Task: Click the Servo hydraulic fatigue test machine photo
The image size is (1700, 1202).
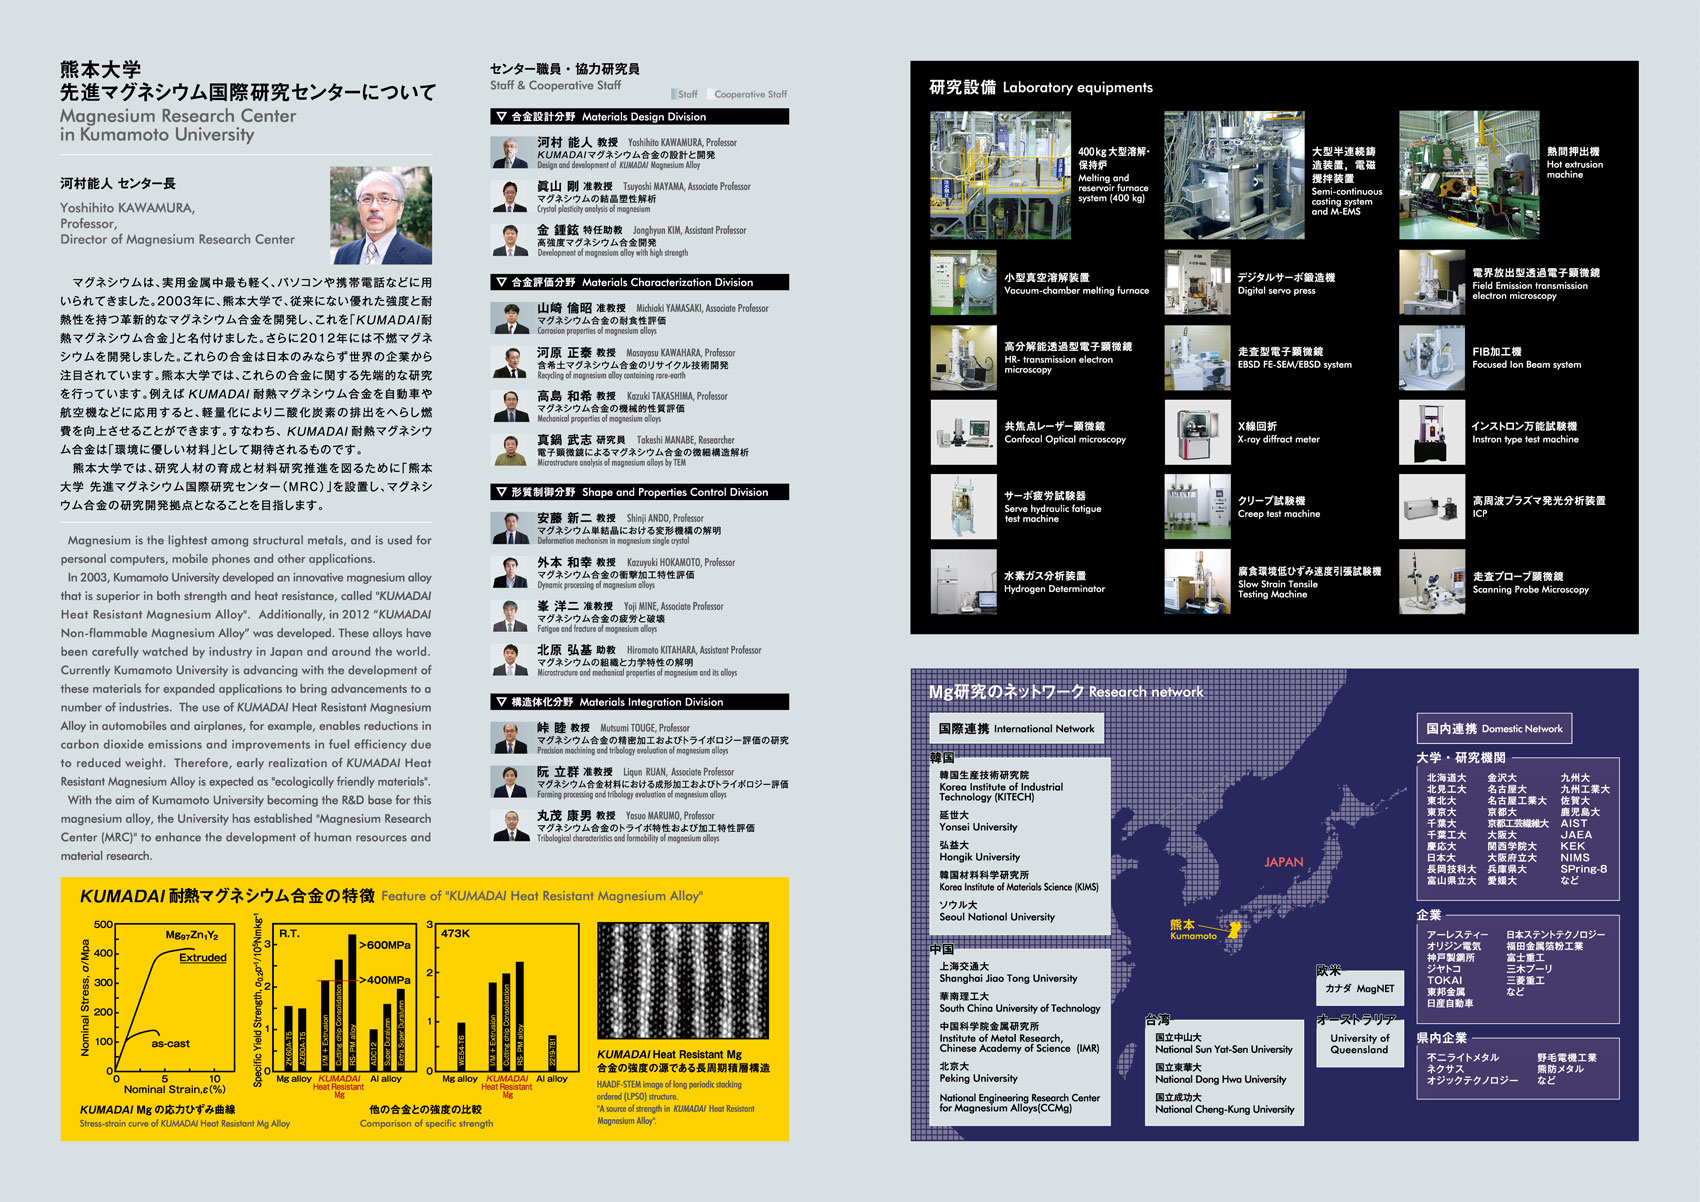Action: click(x=963, y=507)
